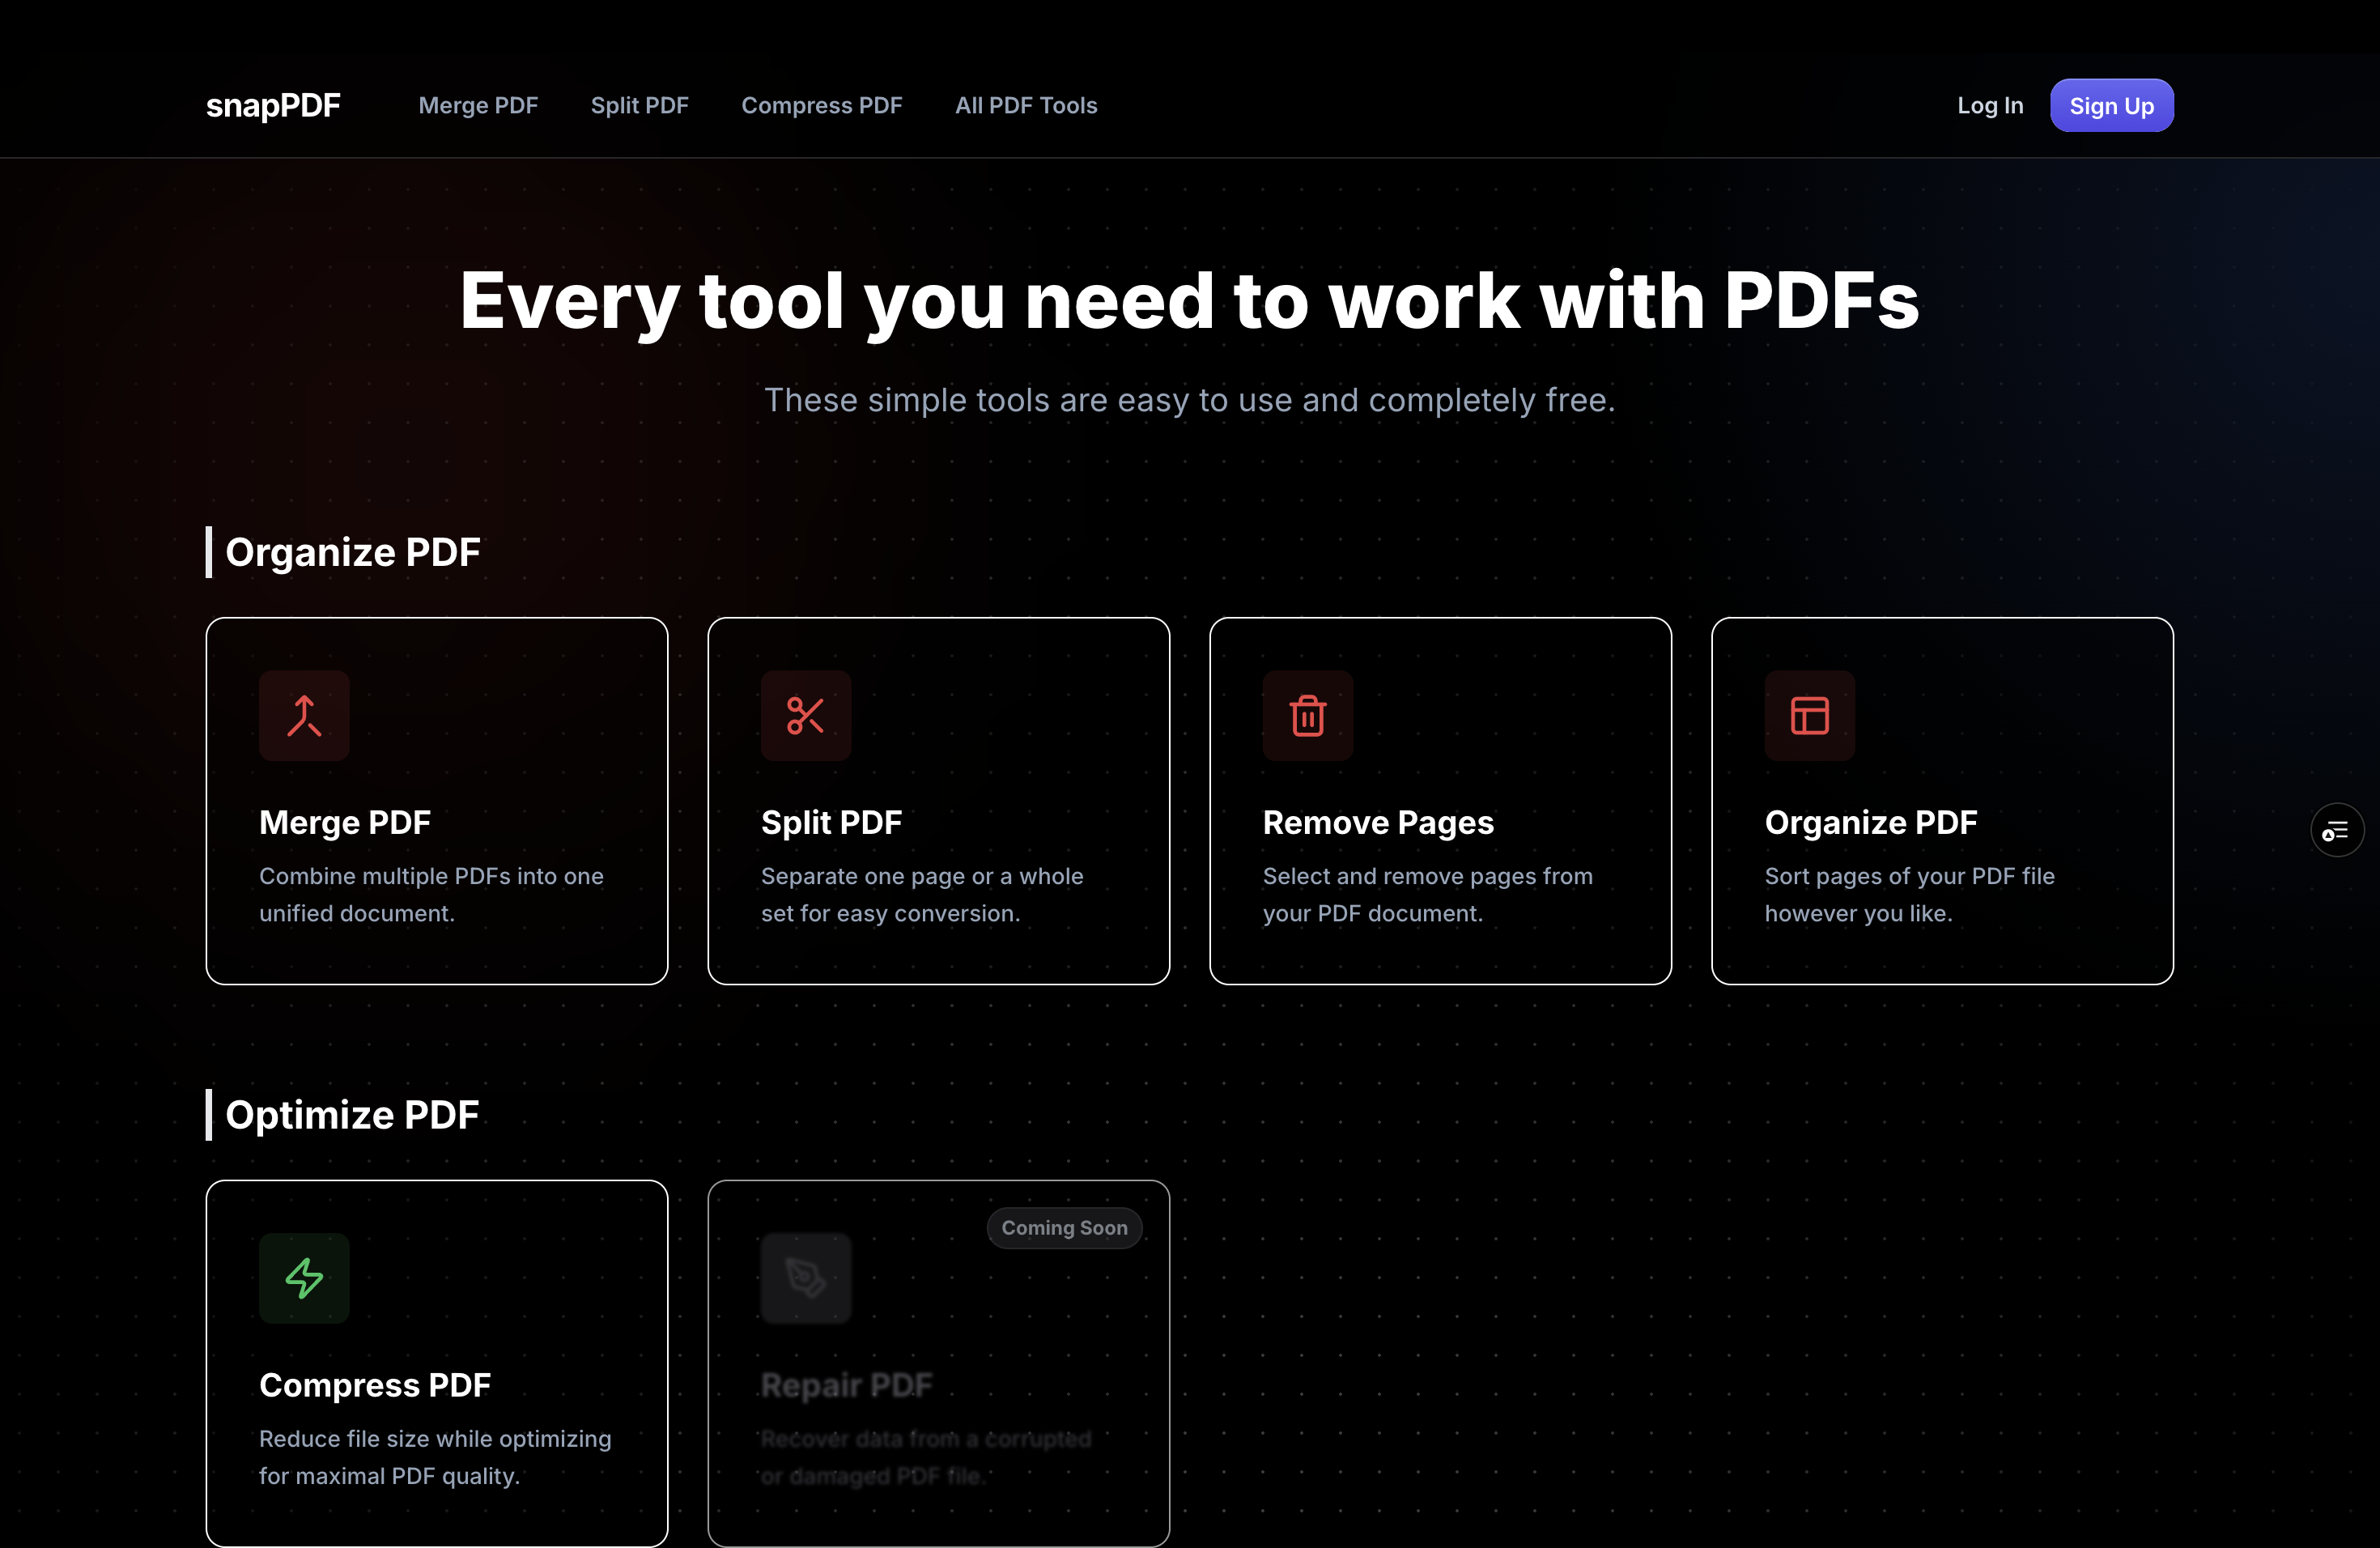2380x1548 pixels.
Task: Select the Merge PDF branch icon
Action: (304, 715)
